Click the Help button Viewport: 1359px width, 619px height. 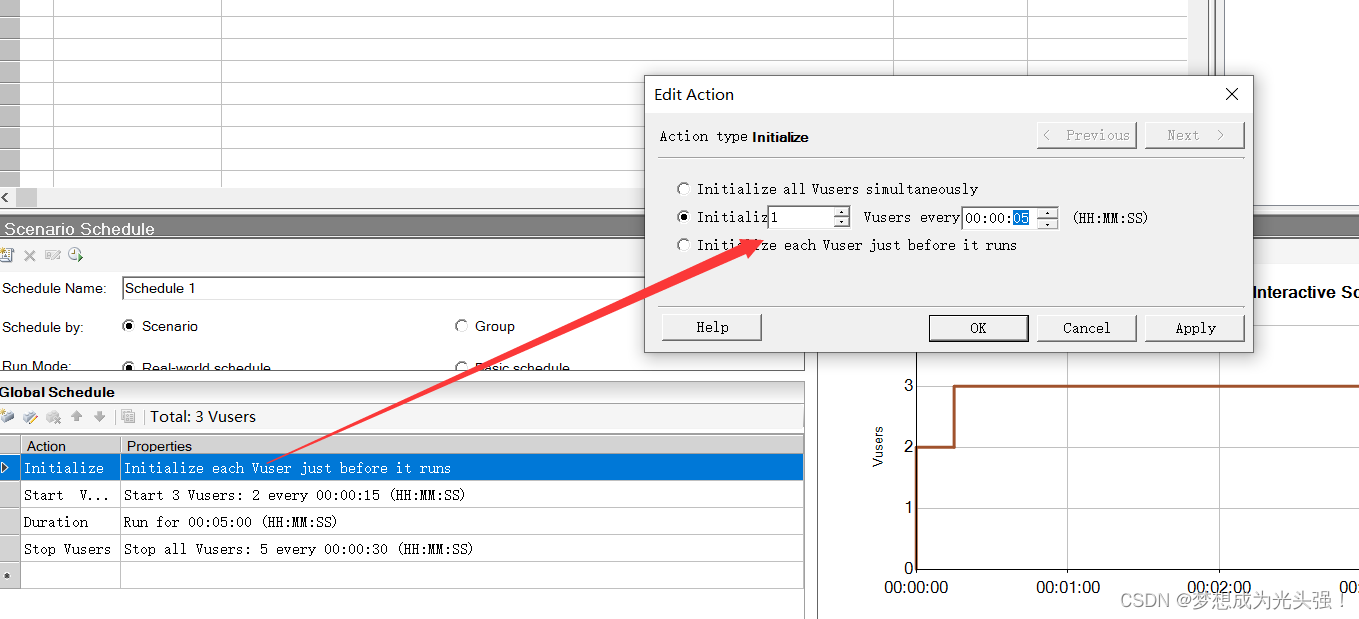(x=712, y=327)
